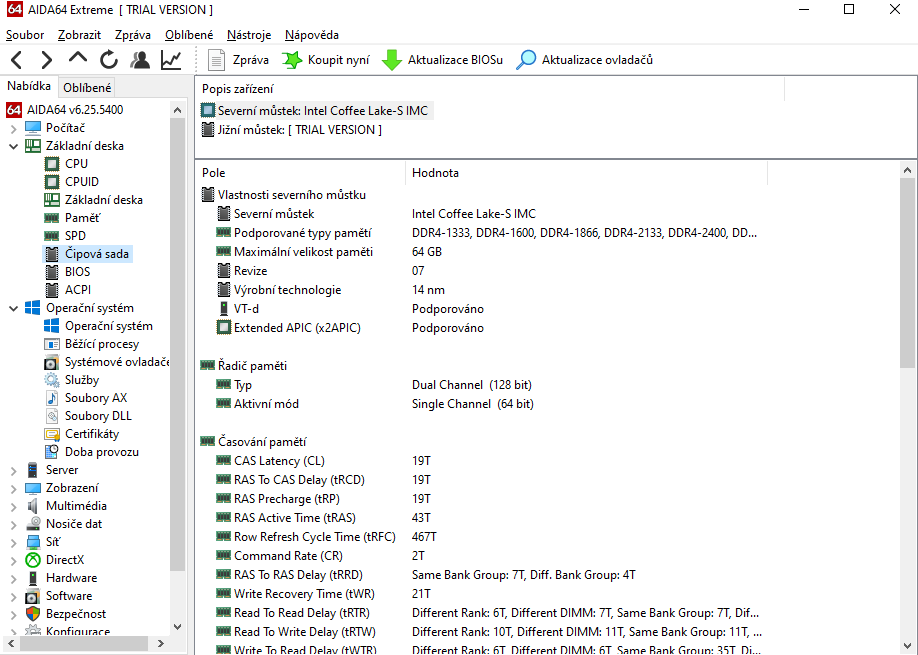Click Koupit nyní toolbar button

click(326, 60)
